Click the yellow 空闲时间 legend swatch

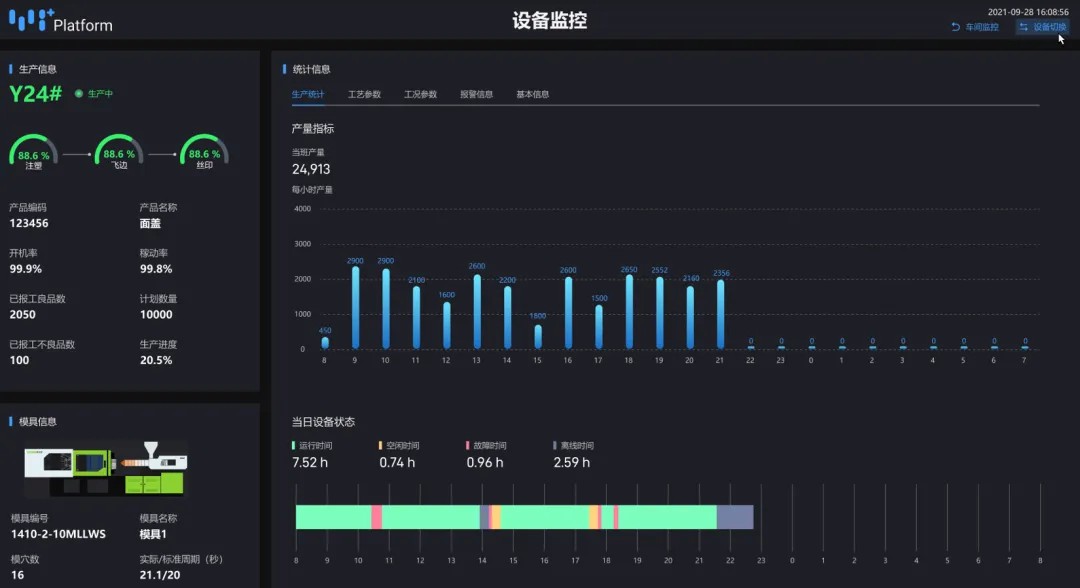click(381, 445)
